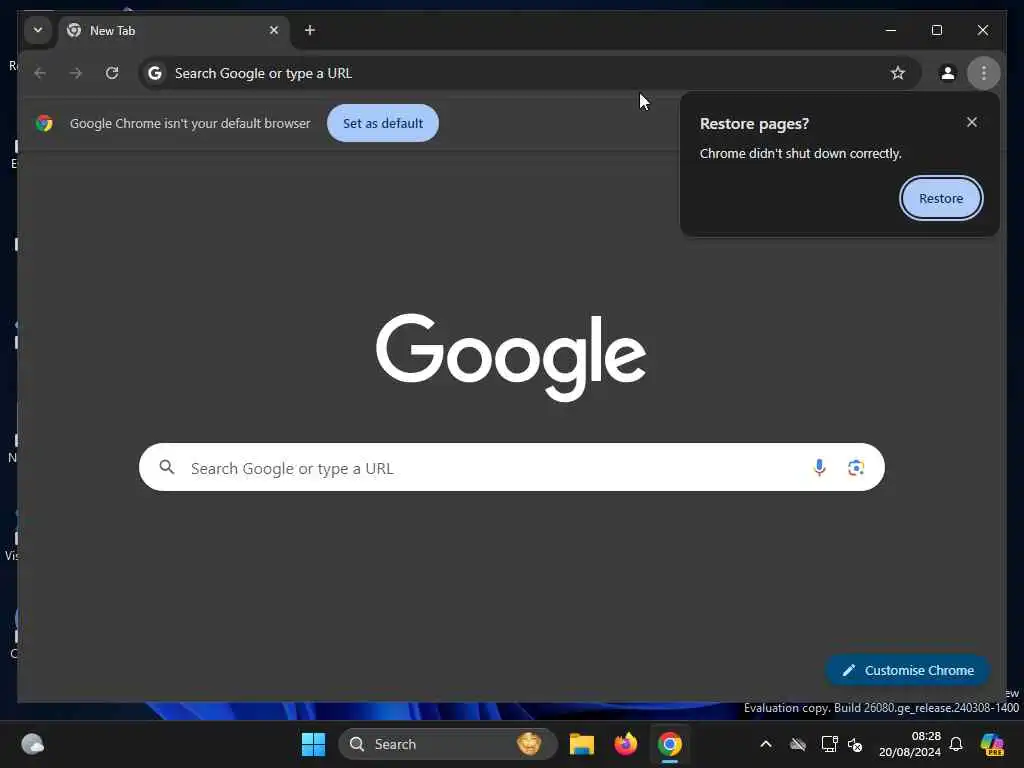The image size is (1024, 768).
Task: Select the New Tab tab
Action: [173, 31]
